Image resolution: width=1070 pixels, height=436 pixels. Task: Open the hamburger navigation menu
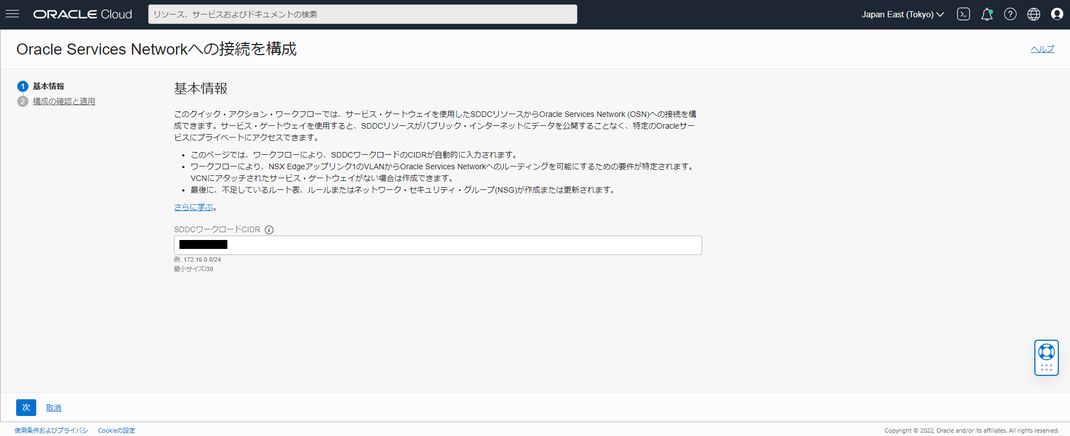click(x=12, y=14)
